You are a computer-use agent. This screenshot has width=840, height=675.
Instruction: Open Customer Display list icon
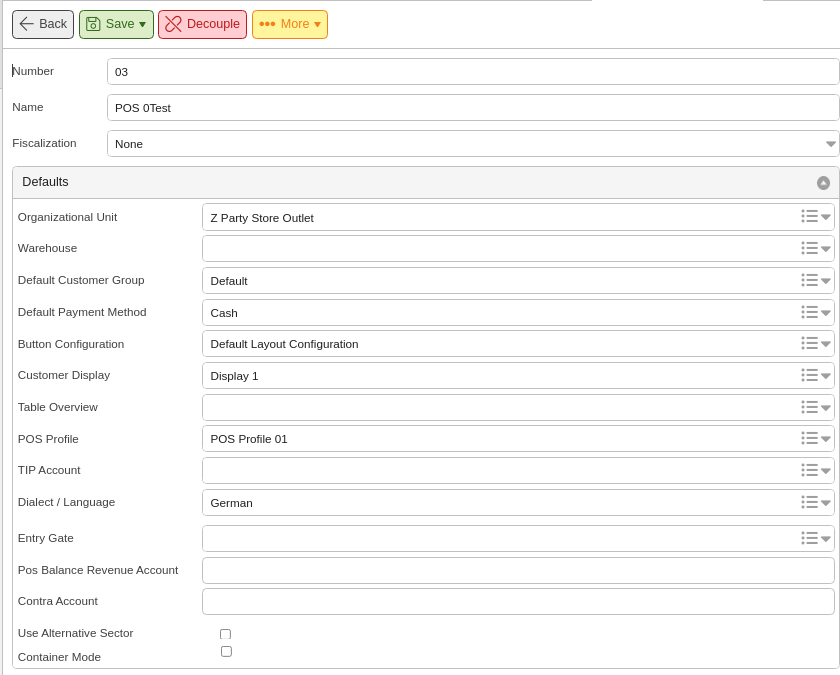click(809, 375)
